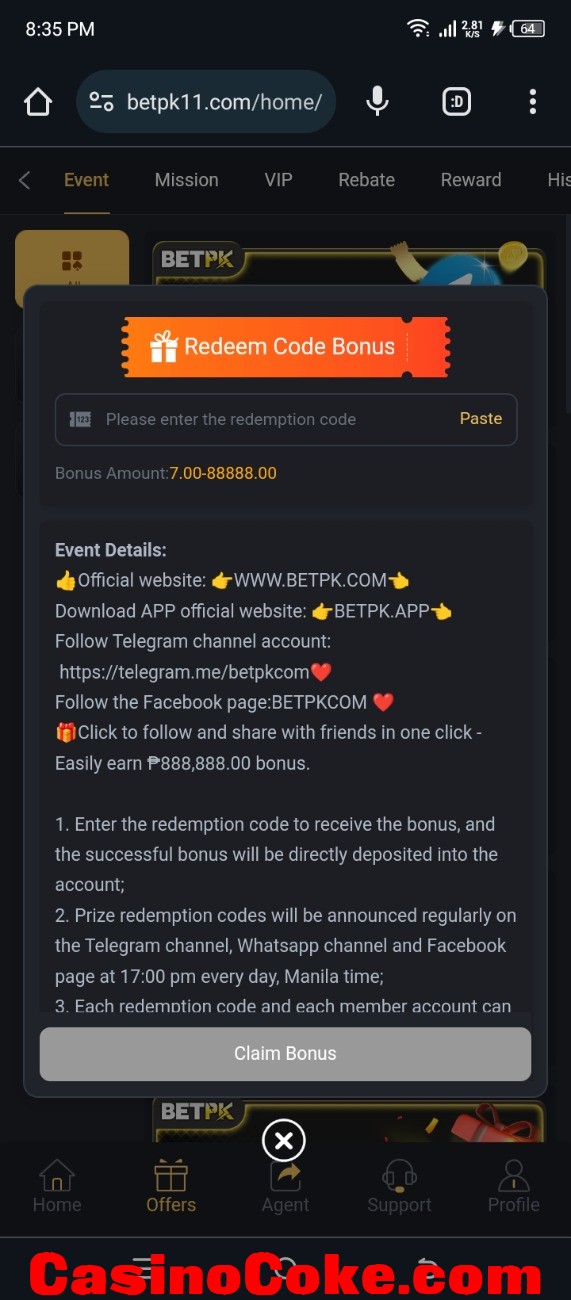This screenshot has width=571, height=1300.
Task: Open the Rebate tab
Action: (366, 180)
